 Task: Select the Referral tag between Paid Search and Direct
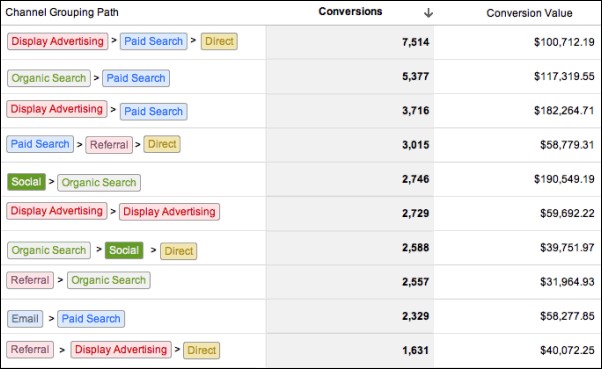pos(109,145)
